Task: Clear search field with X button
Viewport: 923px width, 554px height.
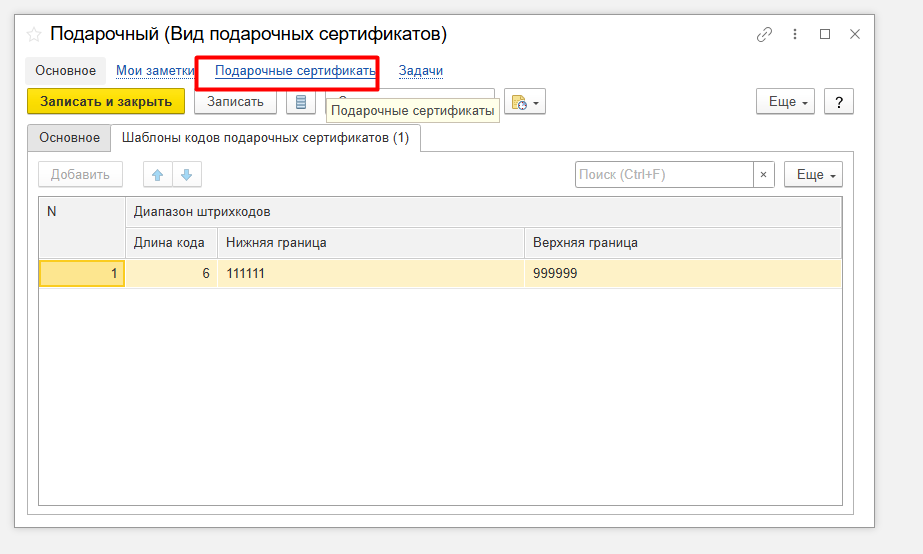Action: pos(764,175)
